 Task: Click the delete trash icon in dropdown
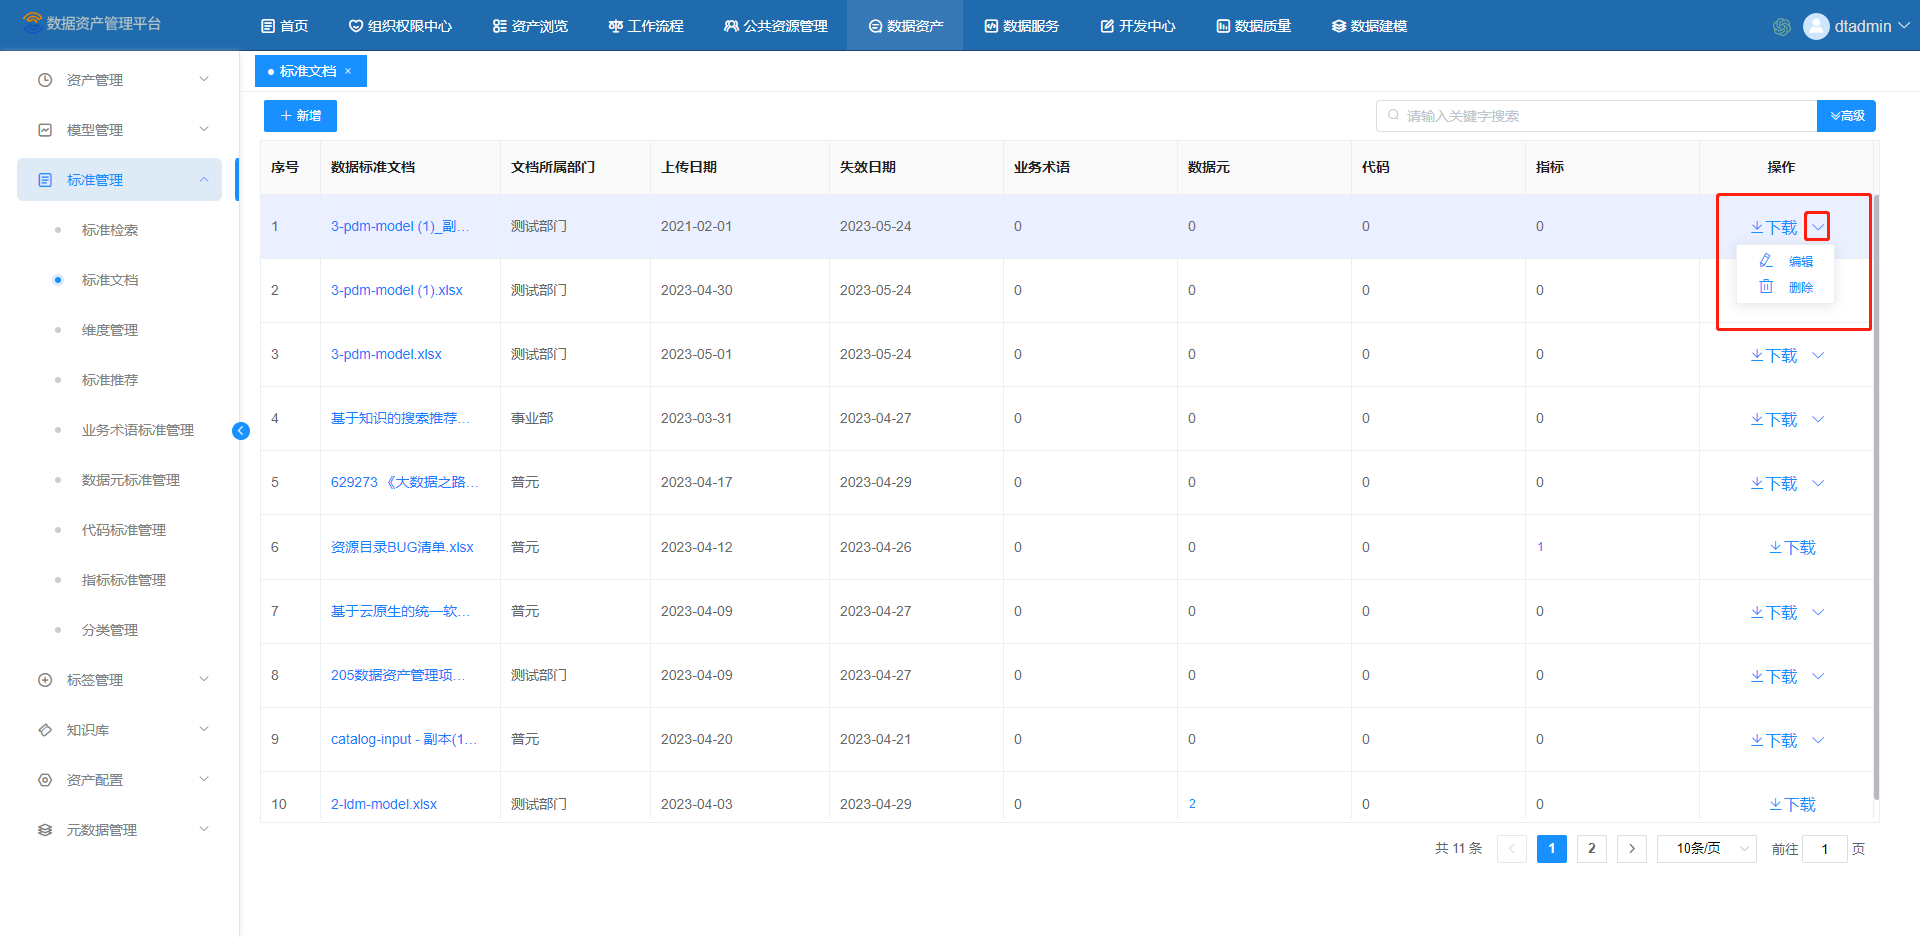tap(1766, 287)
